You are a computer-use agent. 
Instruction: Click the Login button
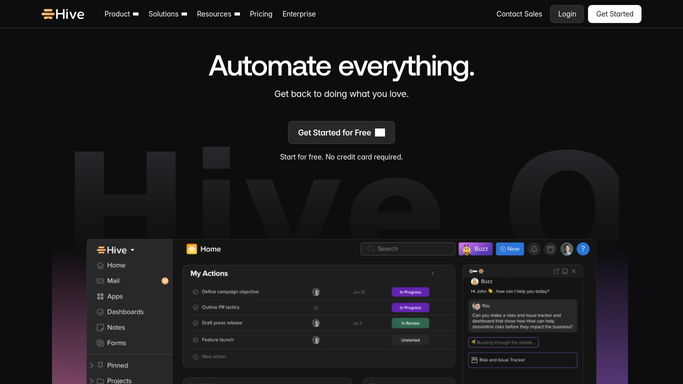click(x=567, y=14)
